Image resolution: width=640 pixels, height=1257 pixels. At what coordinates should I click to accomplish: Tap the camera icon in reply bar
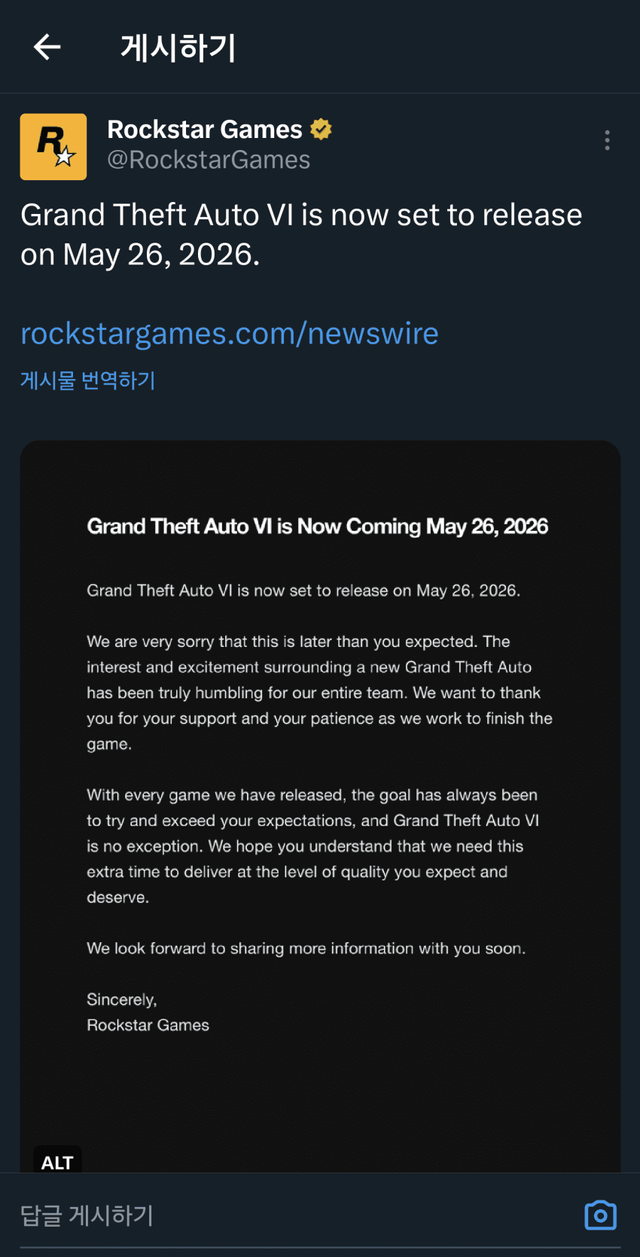(x=600, y=1215)
